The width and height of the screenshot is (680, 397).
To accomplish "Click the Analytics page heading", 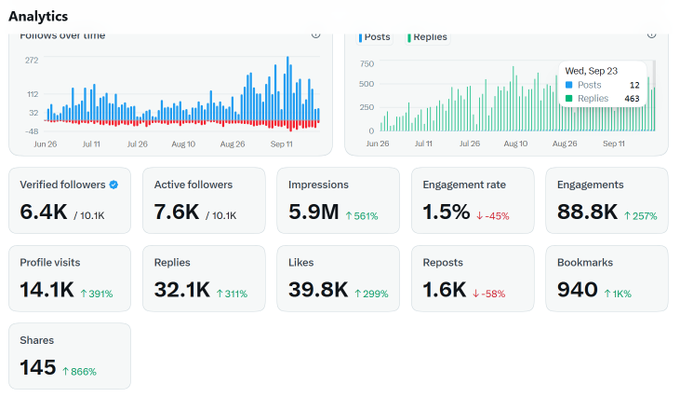I will 38,16.
